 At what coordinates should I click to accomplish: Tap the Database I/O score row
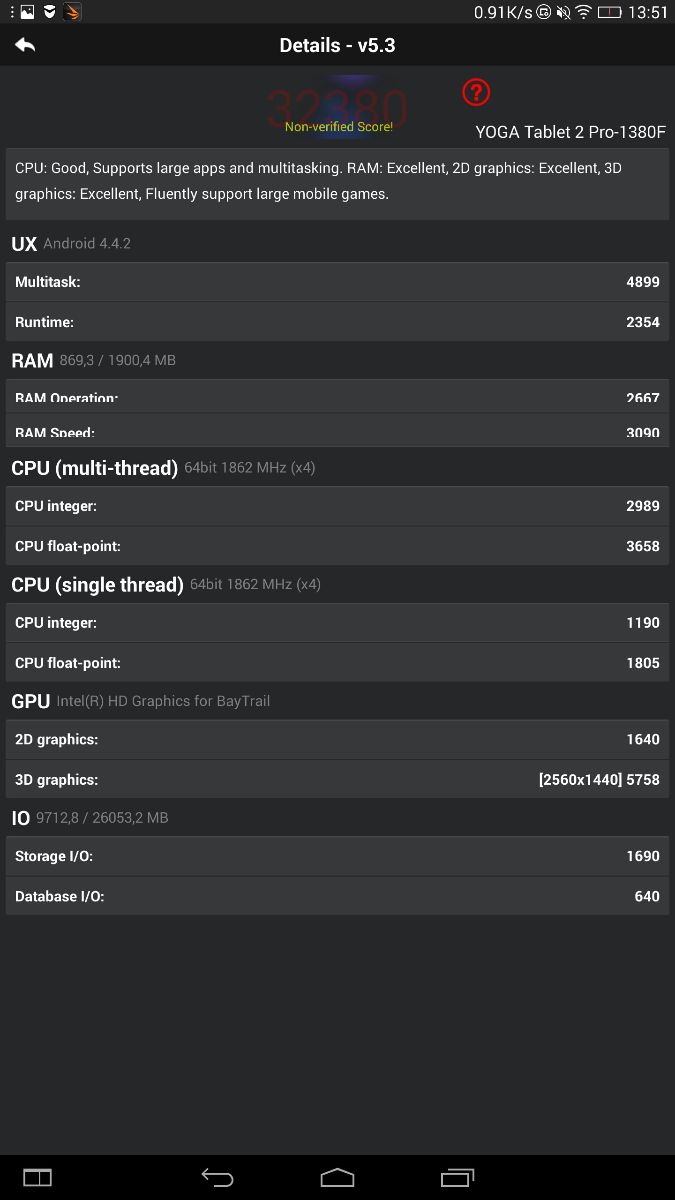pos(337,896)
